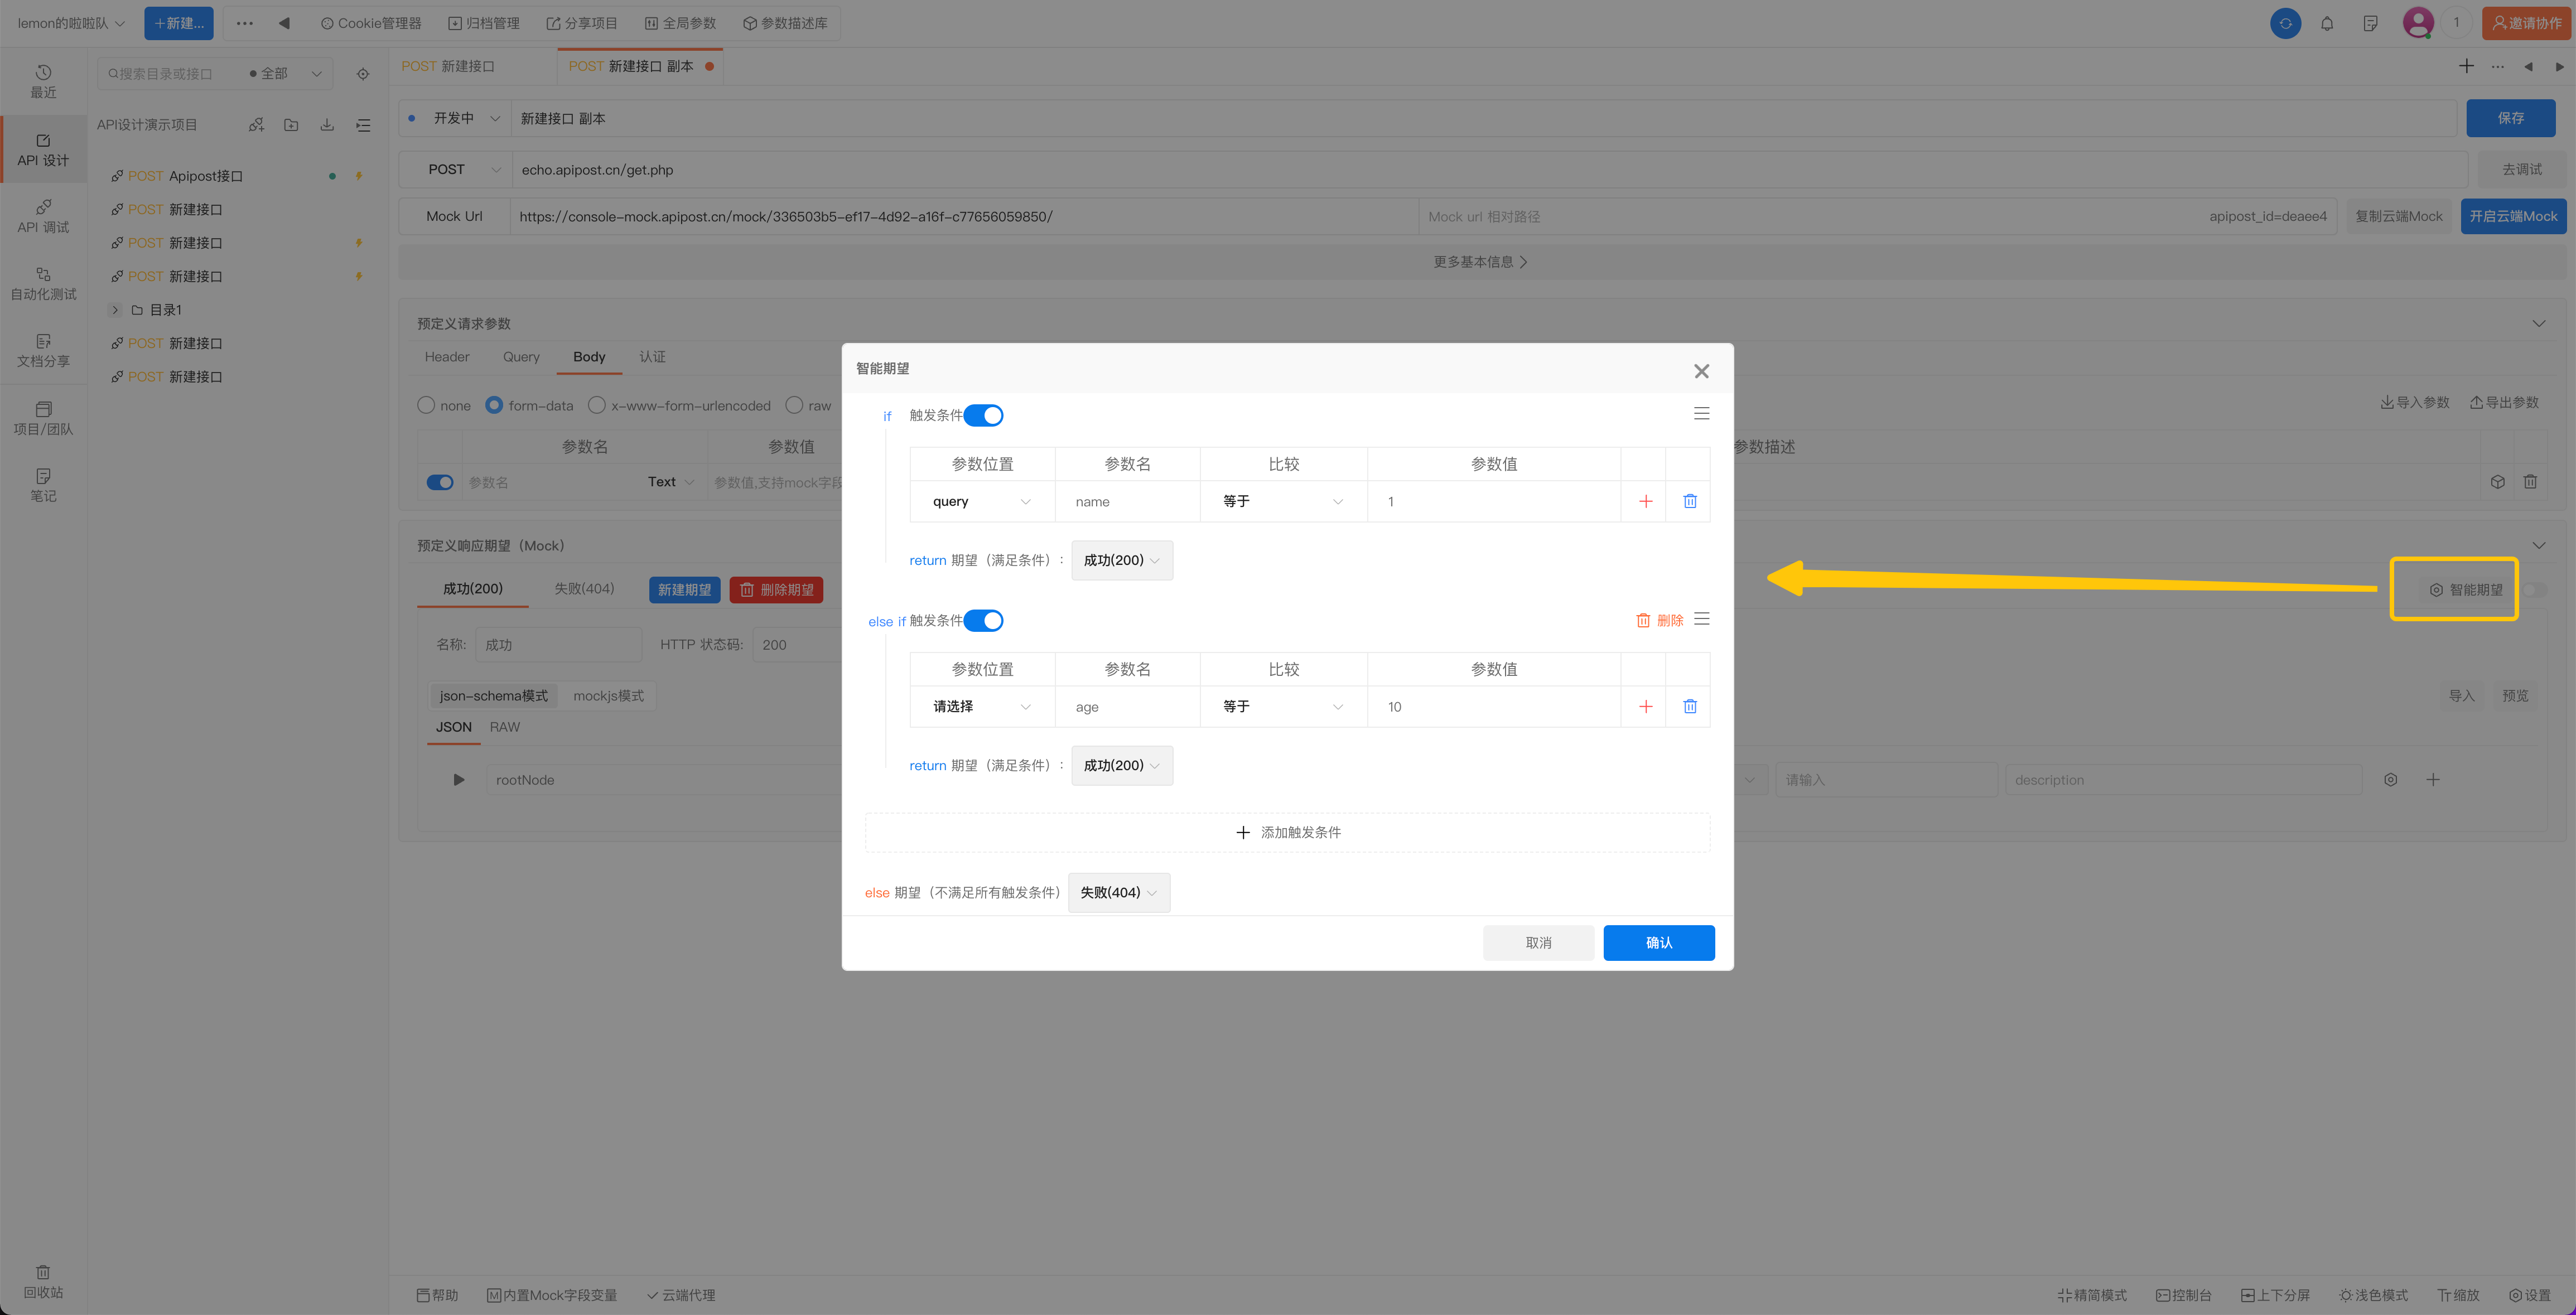Click the 确认 confirm button

[x=1658, y=942]
